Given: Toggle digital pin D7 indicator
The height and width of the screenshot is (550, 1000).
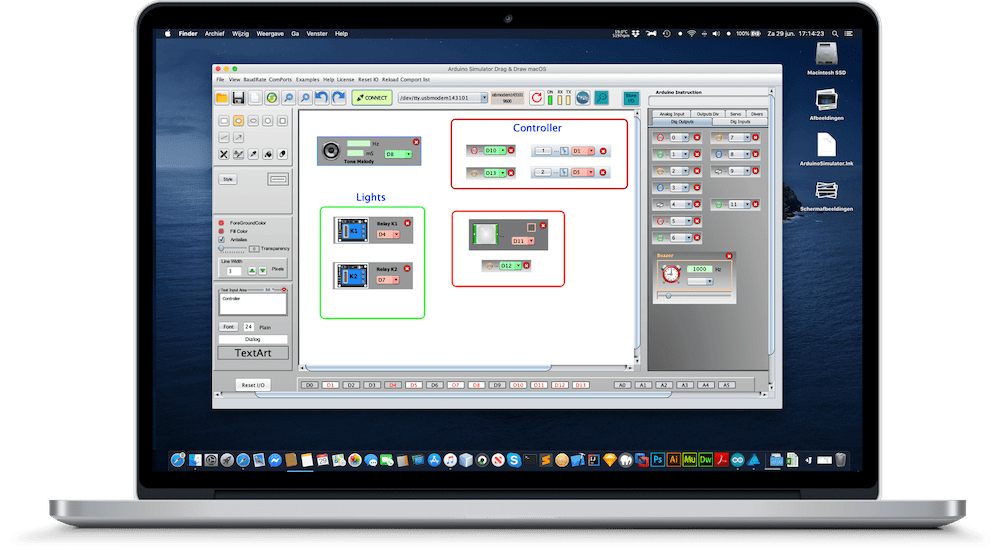Looking at the screenshot, I should [455, 385].
